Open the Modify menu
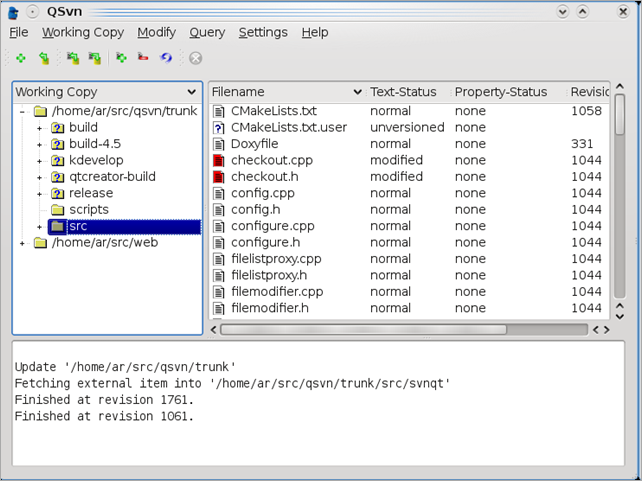Image resolution: width=642 pixels, height=481 pixels. pyautogui.click(x=156, y=32)
